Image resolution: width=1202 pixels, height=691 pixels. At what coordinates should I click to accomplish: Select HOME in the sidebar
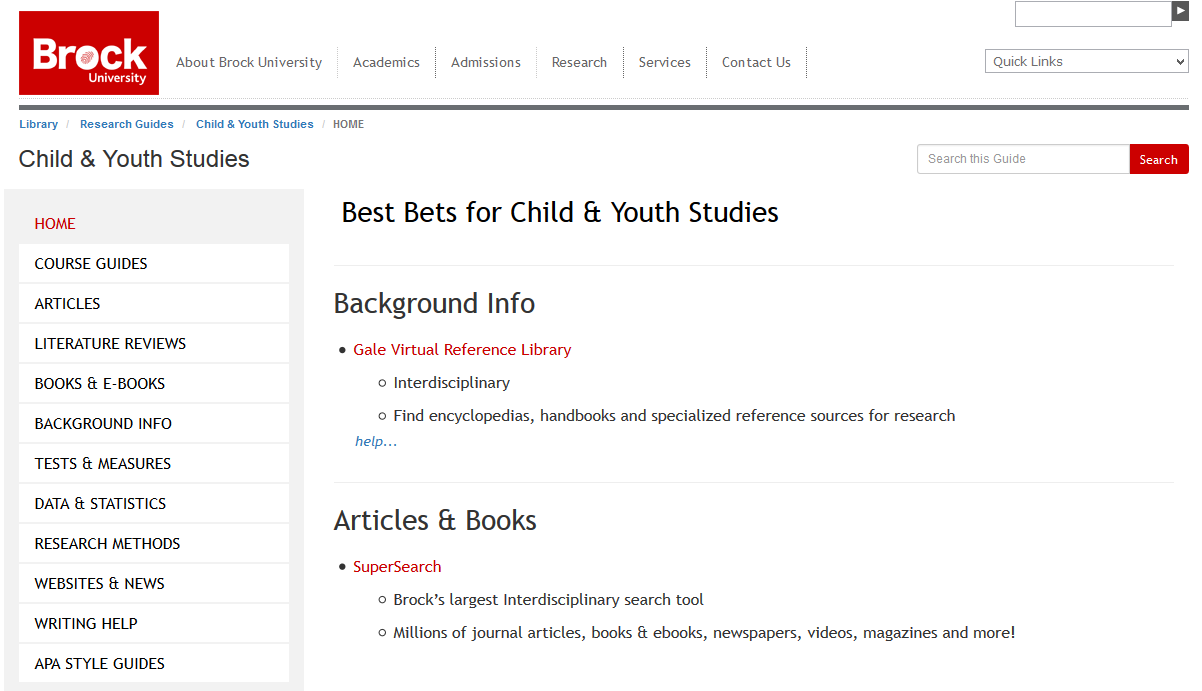click(x=154, y=224)
